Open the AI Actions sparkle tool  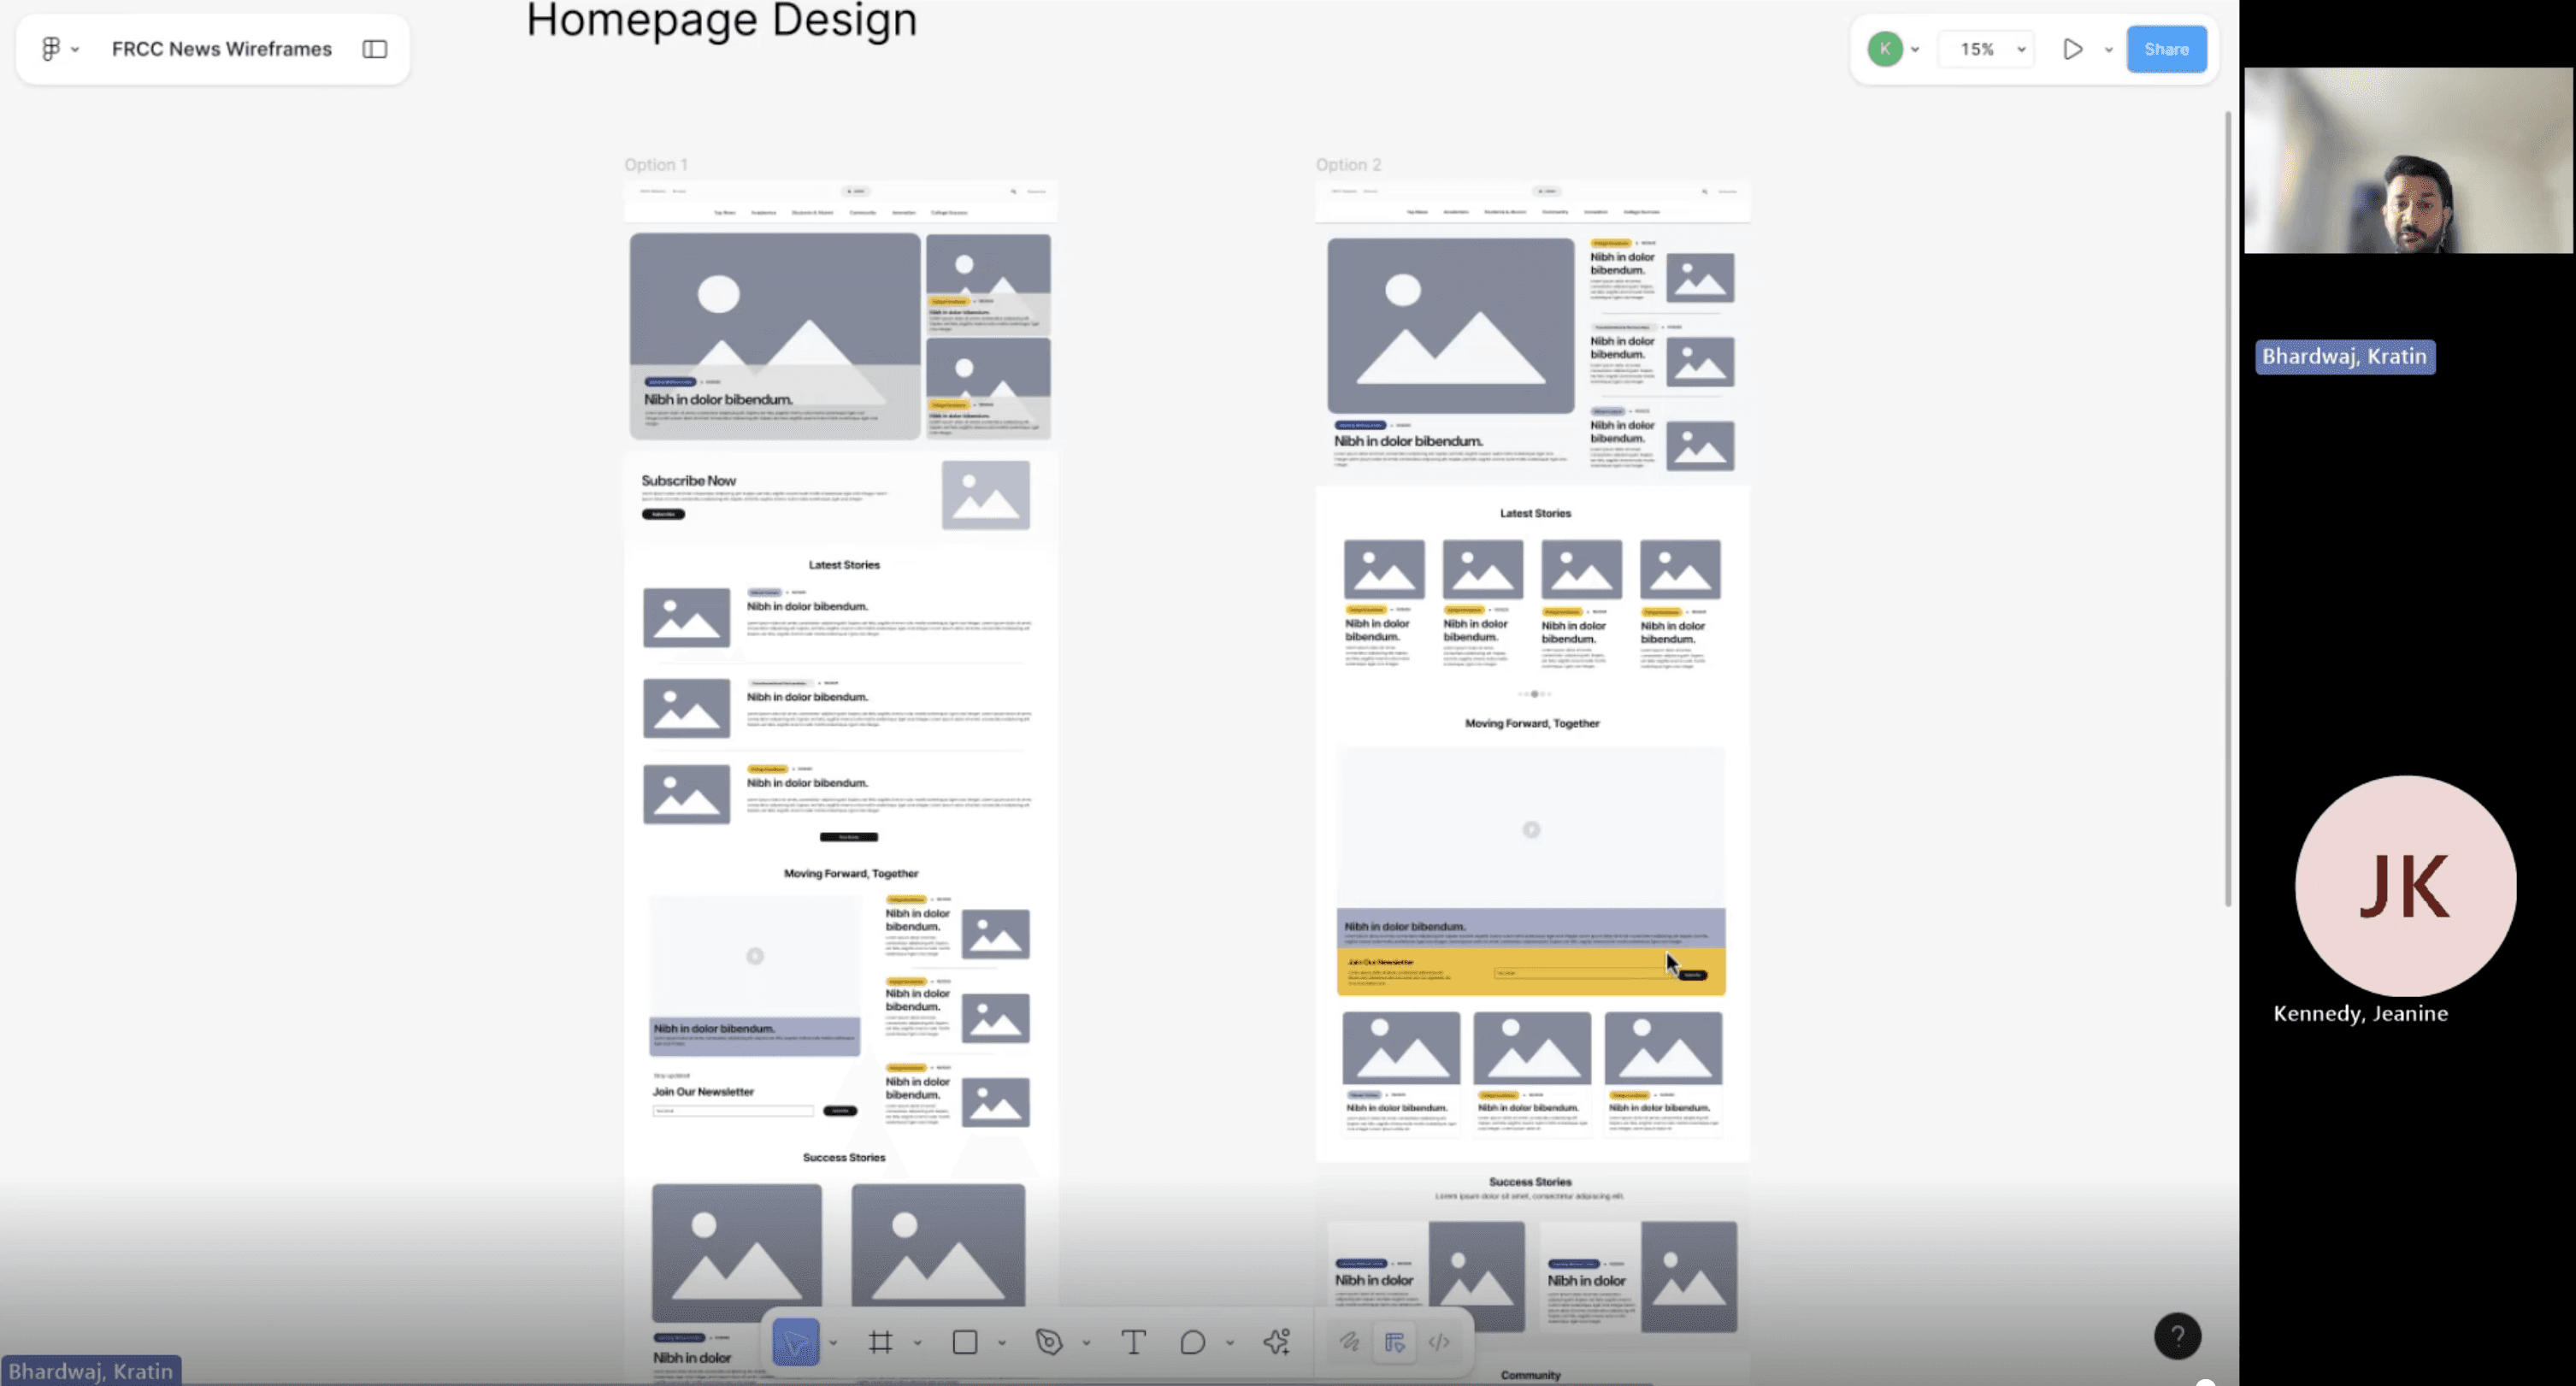click(x=1277, y=1342)
